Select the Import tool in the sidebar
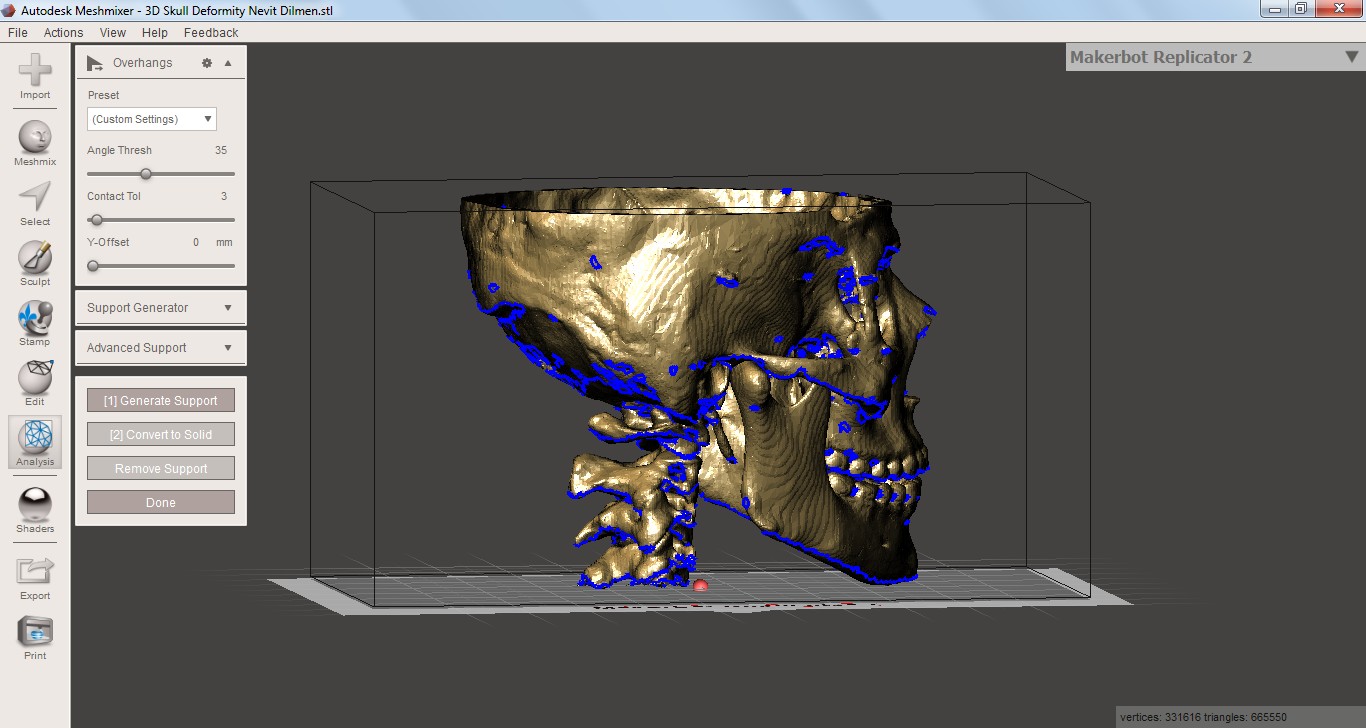The width and height of the screenshot is (1366, 728). click(34, 75)
